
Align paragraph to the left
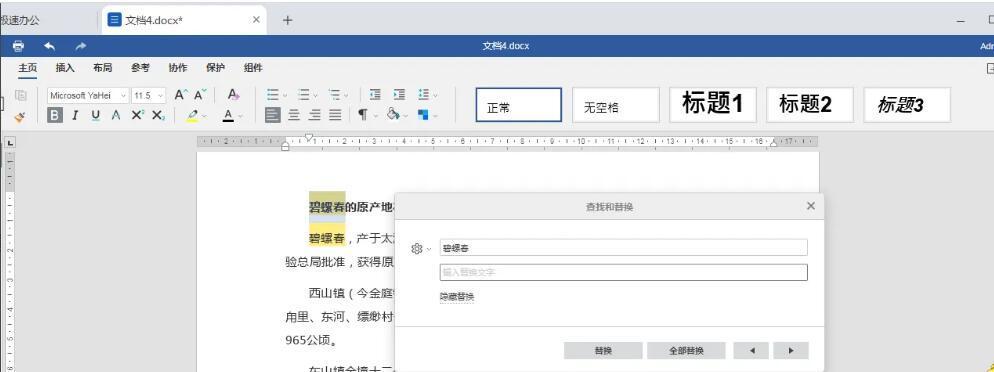coord(273,115)
